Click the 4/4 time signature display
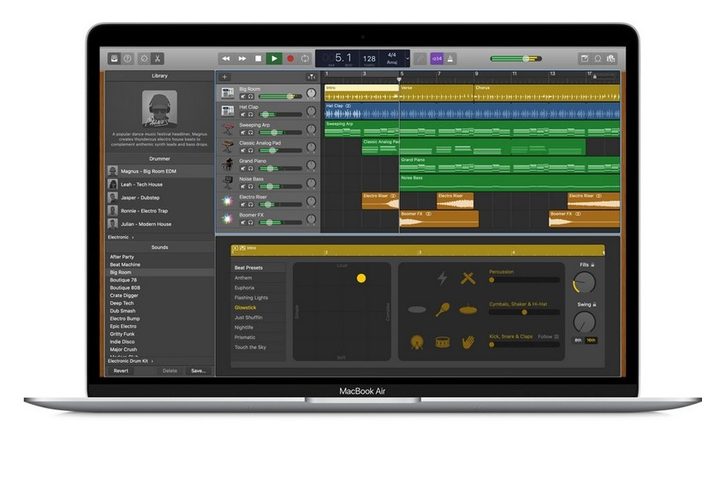The height and width of the screenshot is (480, 720). [392, 55]
